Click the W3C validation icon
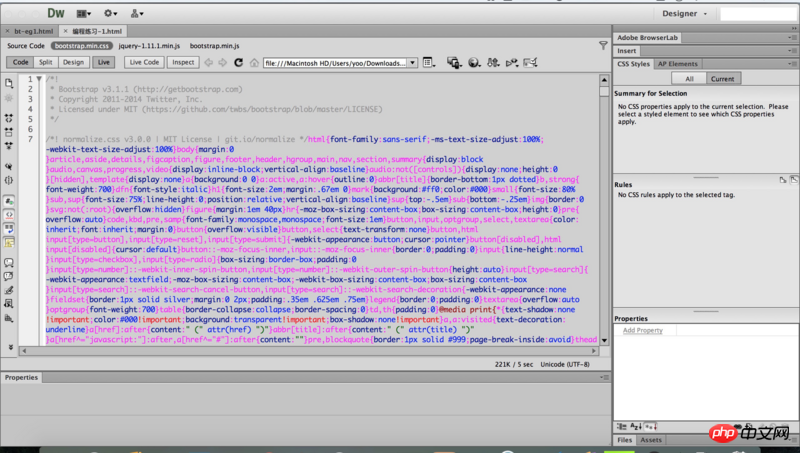Screen dimensions: 800x453 [512, 63]
